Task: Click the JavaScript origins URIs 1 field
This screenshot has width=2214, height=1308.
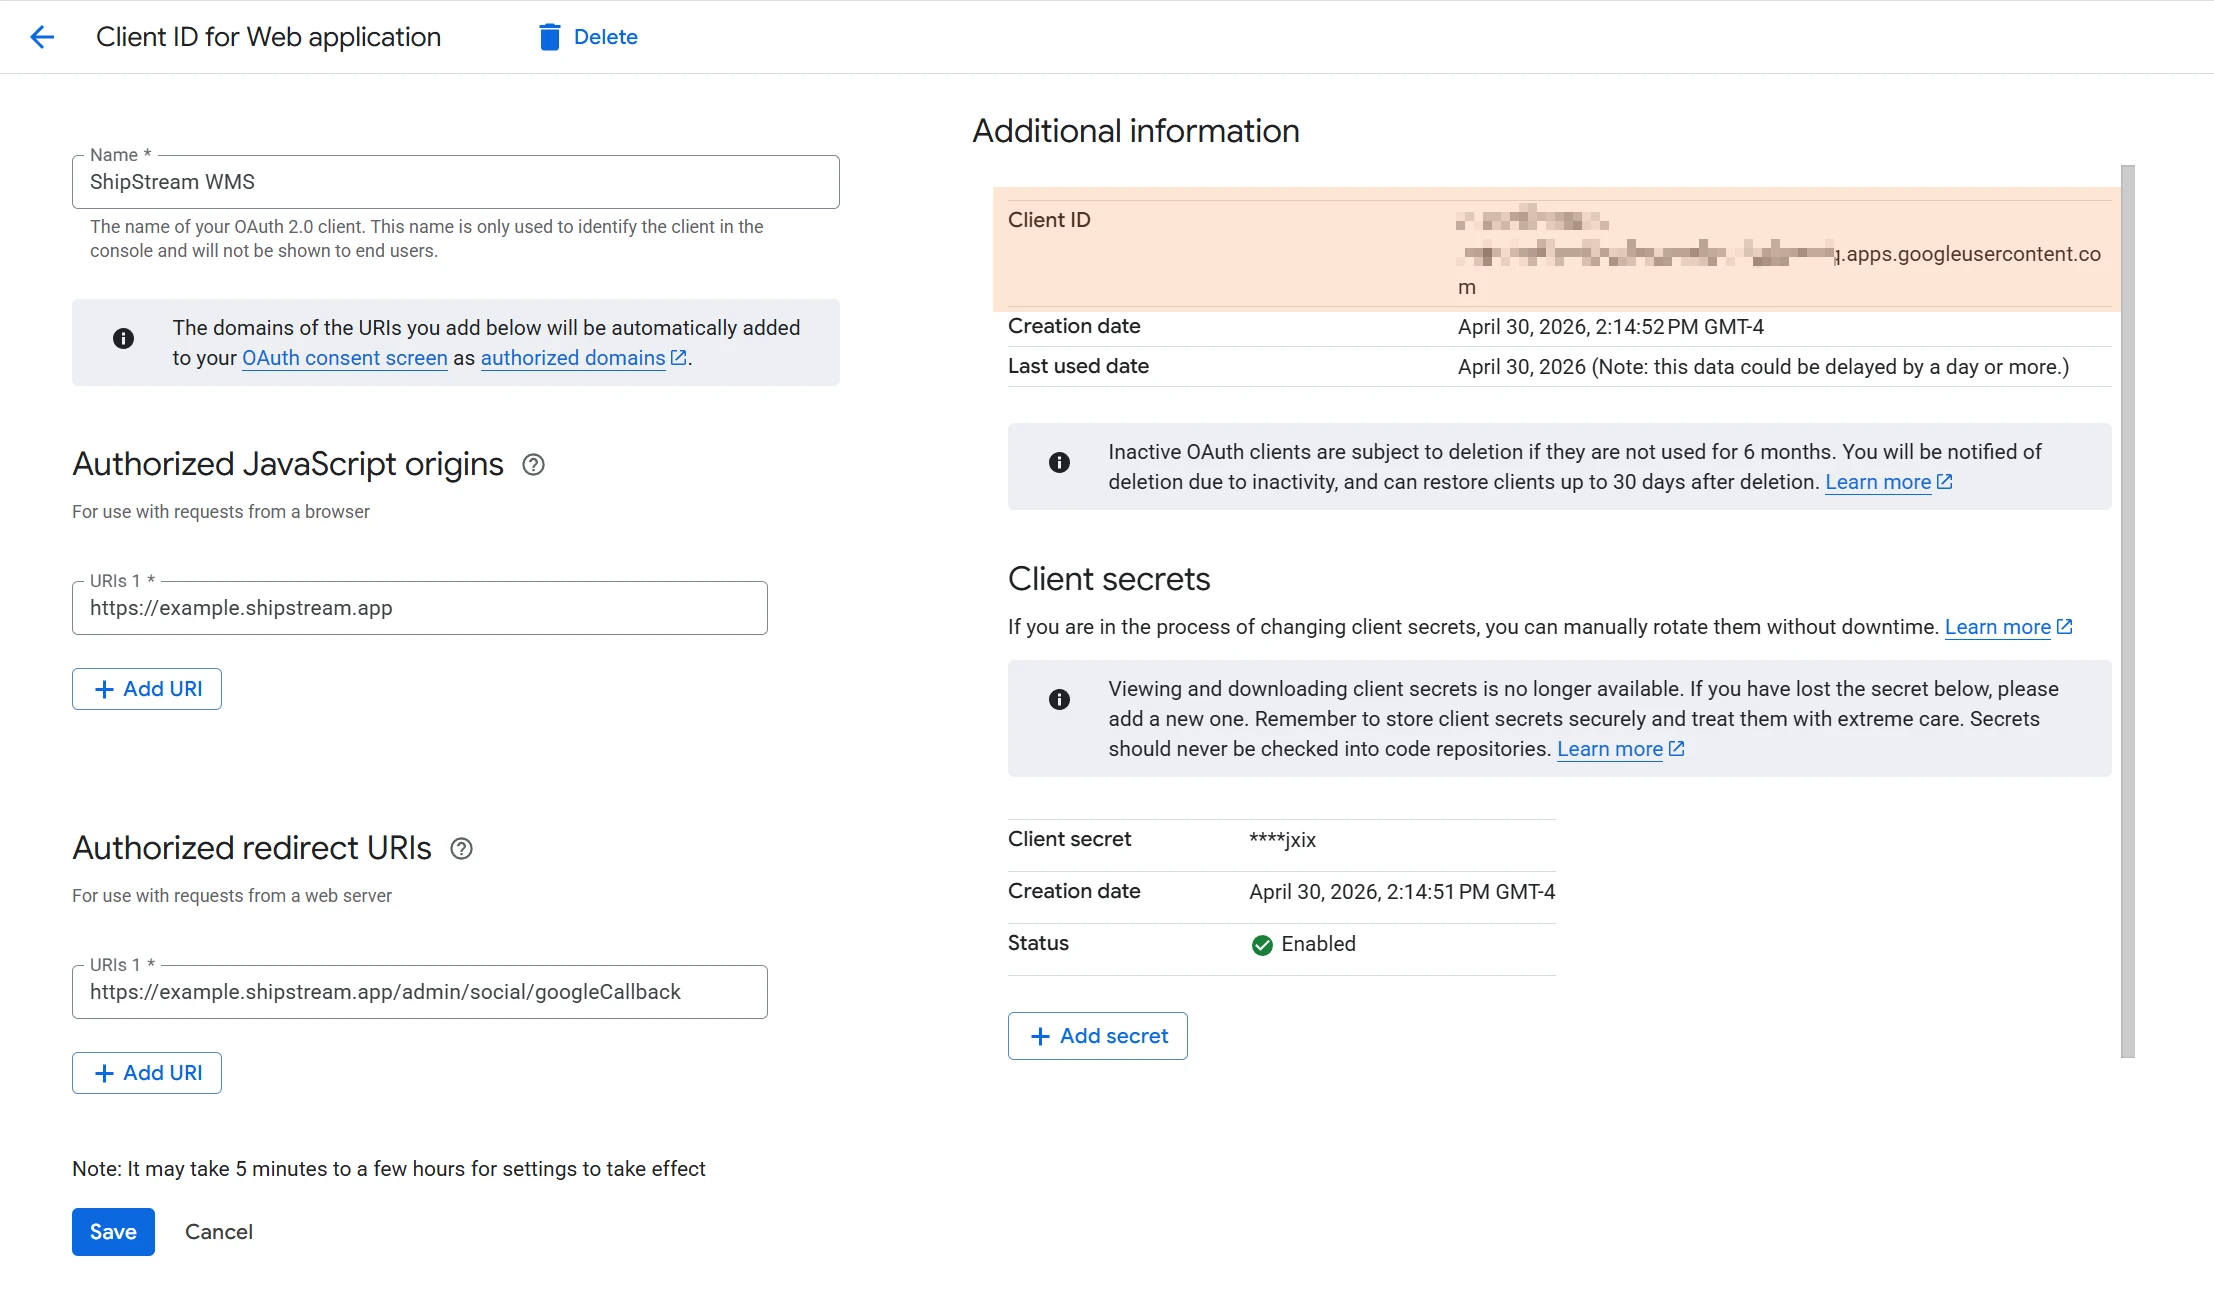Action: click(x=420, y=608)
